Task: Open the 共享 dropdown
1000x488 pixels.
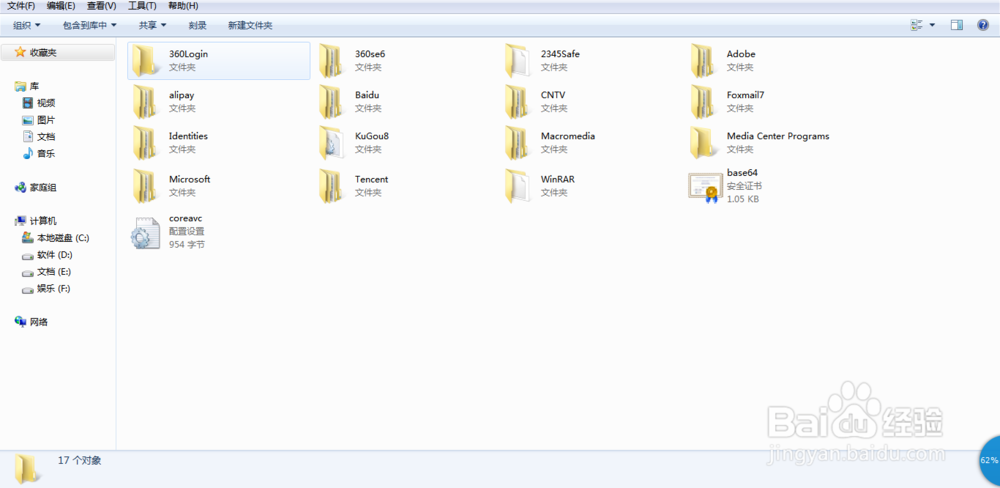Action: click(x=153, y=26)
